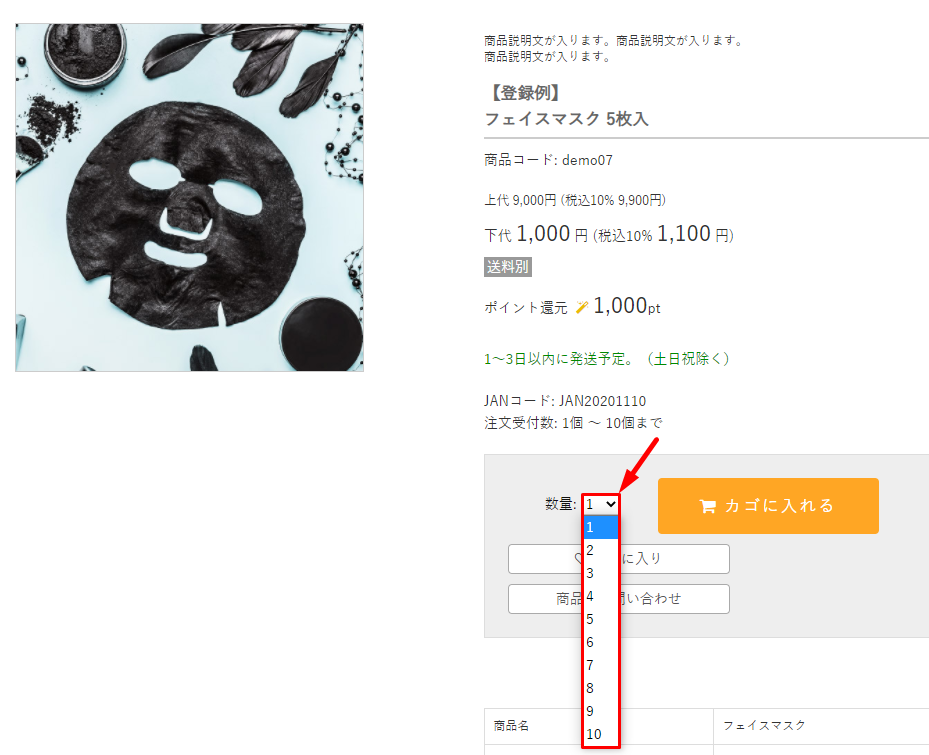Screen dimensions: 929x755
Task: Choose quantity 4 from the list
Action: pos(601,596)
